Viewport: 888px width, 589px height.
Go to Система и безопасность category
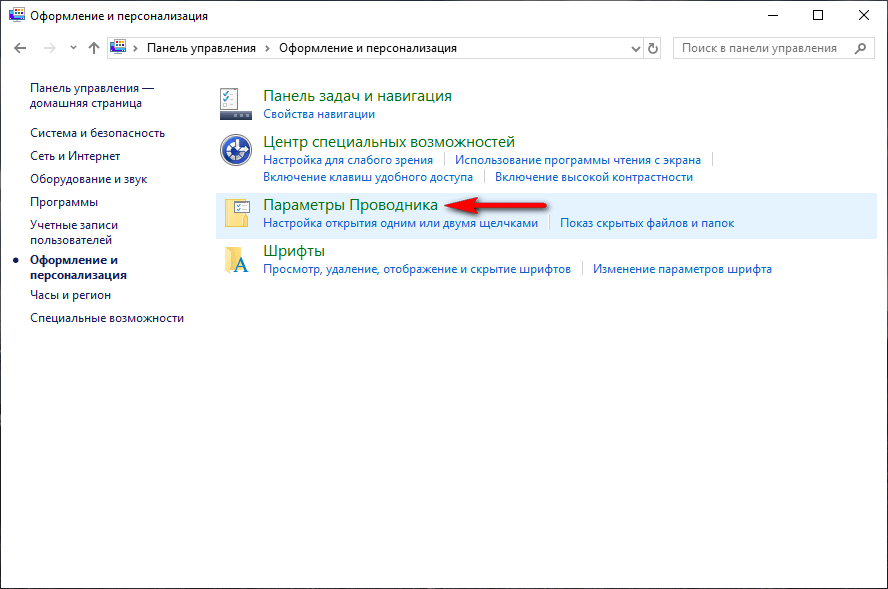97,133
